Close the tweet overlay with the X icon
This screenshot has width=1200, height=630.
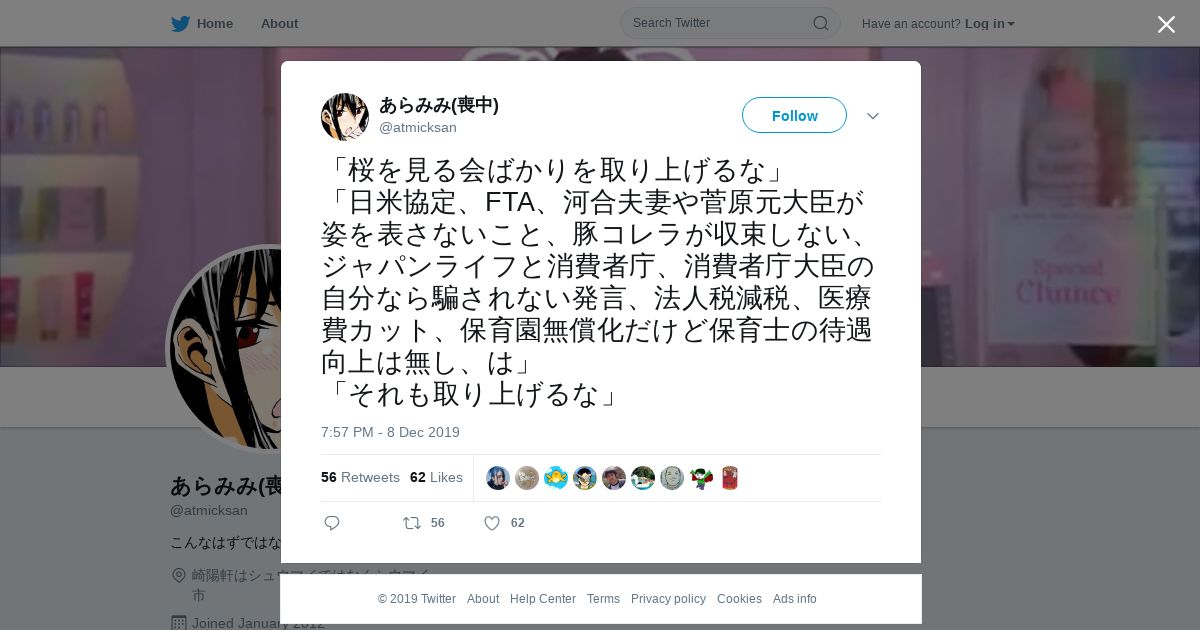1166,24
